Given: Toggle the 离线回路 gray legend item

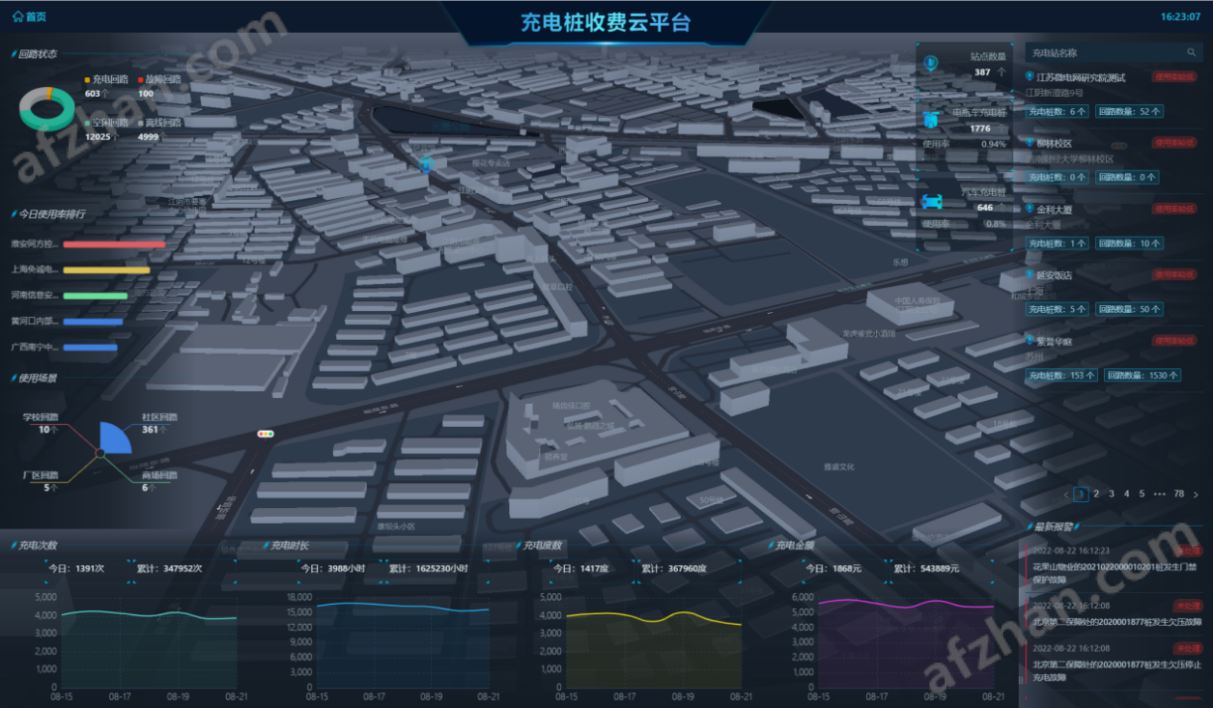Looking at the screenshot, I should 160,122.
